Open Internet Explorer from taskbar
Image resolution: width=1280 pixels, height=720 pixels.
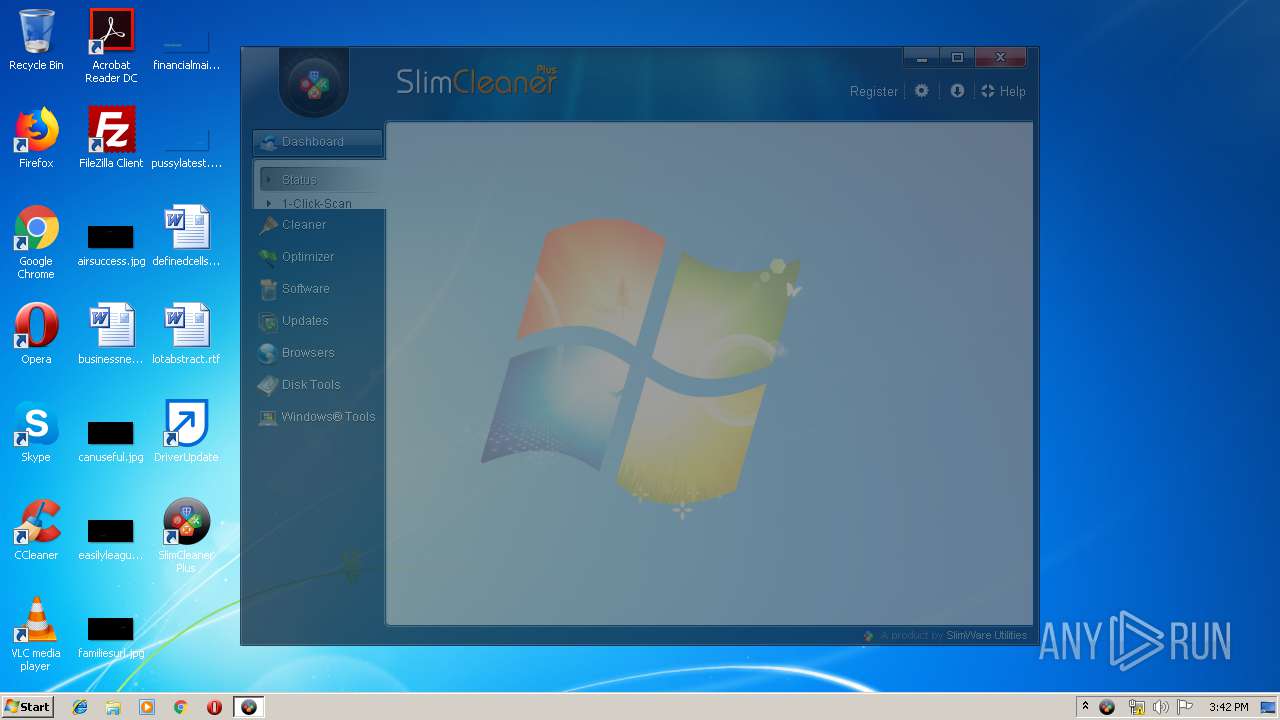80,707
